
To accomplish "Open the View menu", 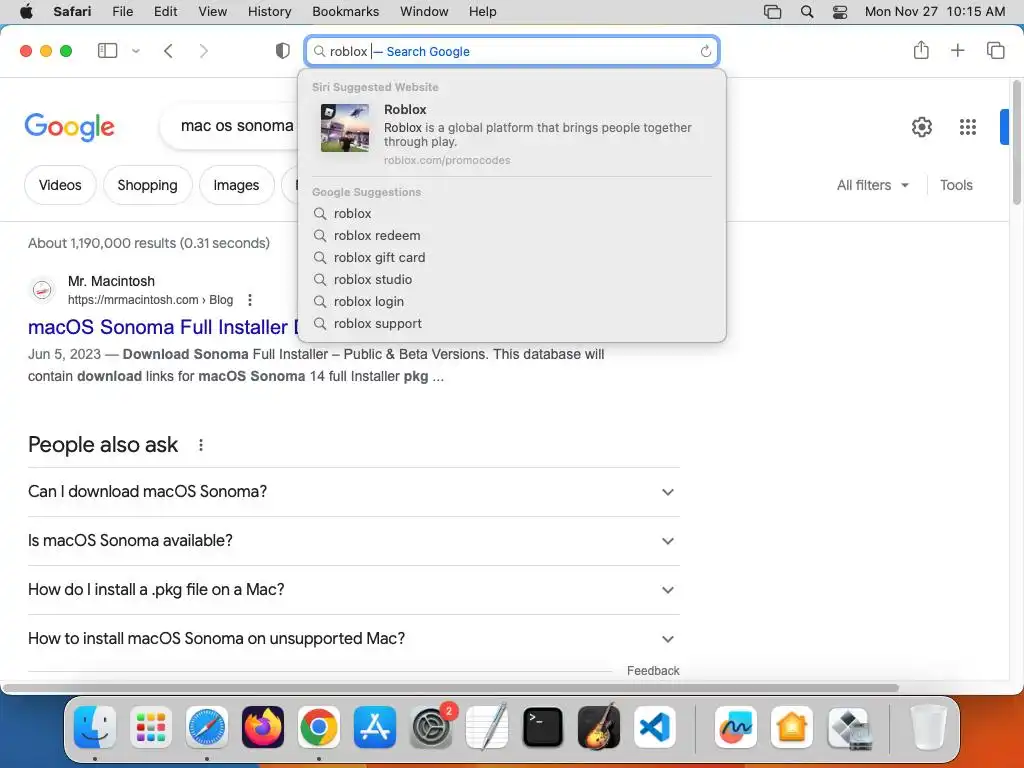I will (212, 12).
